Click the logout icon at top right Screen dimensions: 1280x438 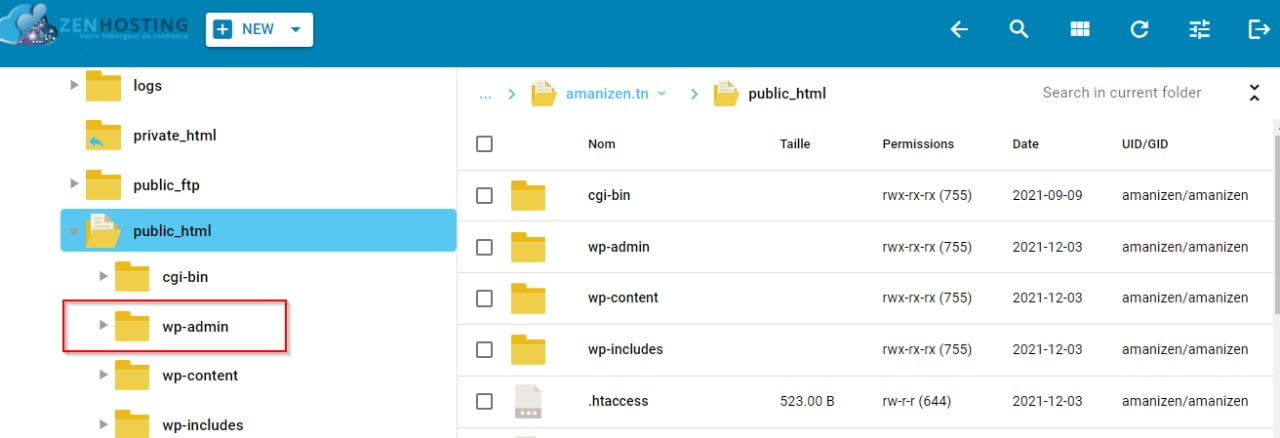click(x=1259, y=30)
